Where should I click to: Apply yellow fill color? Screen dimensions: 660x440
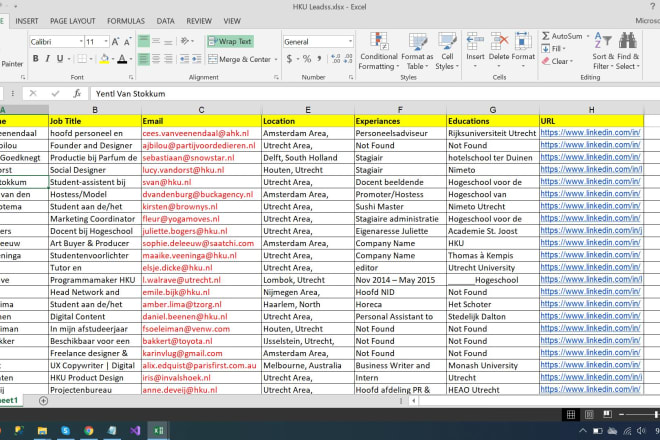[104, 59]
